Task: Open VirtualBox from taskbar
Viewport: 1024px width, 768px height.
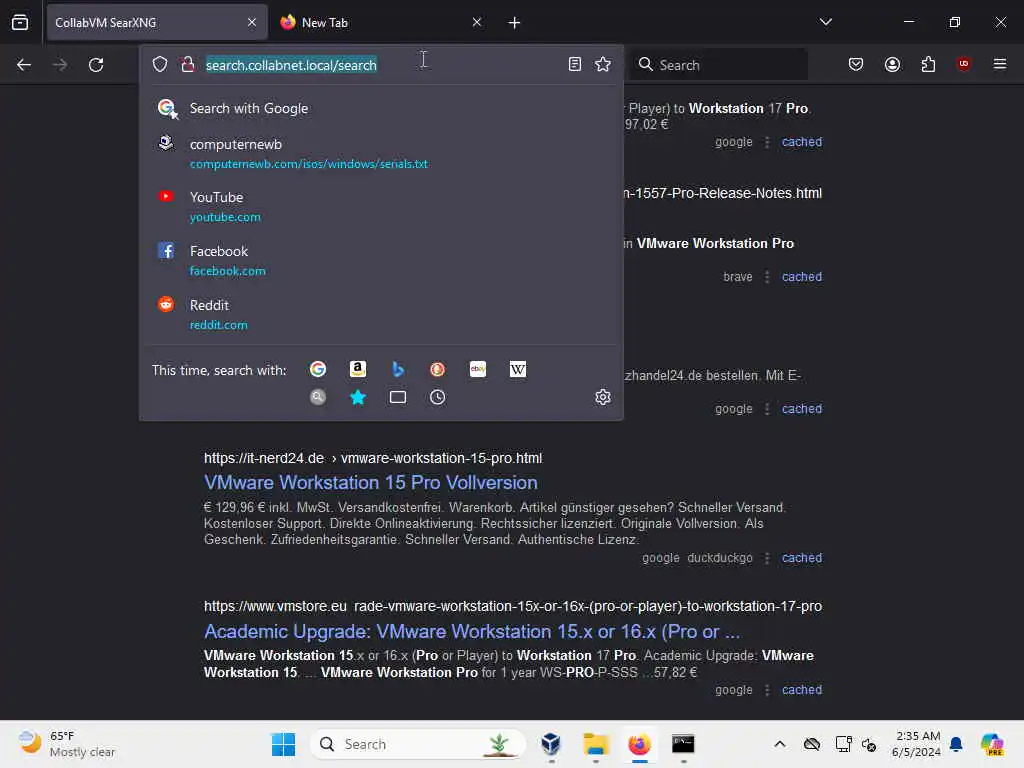Action: click(x=551, y=744)
